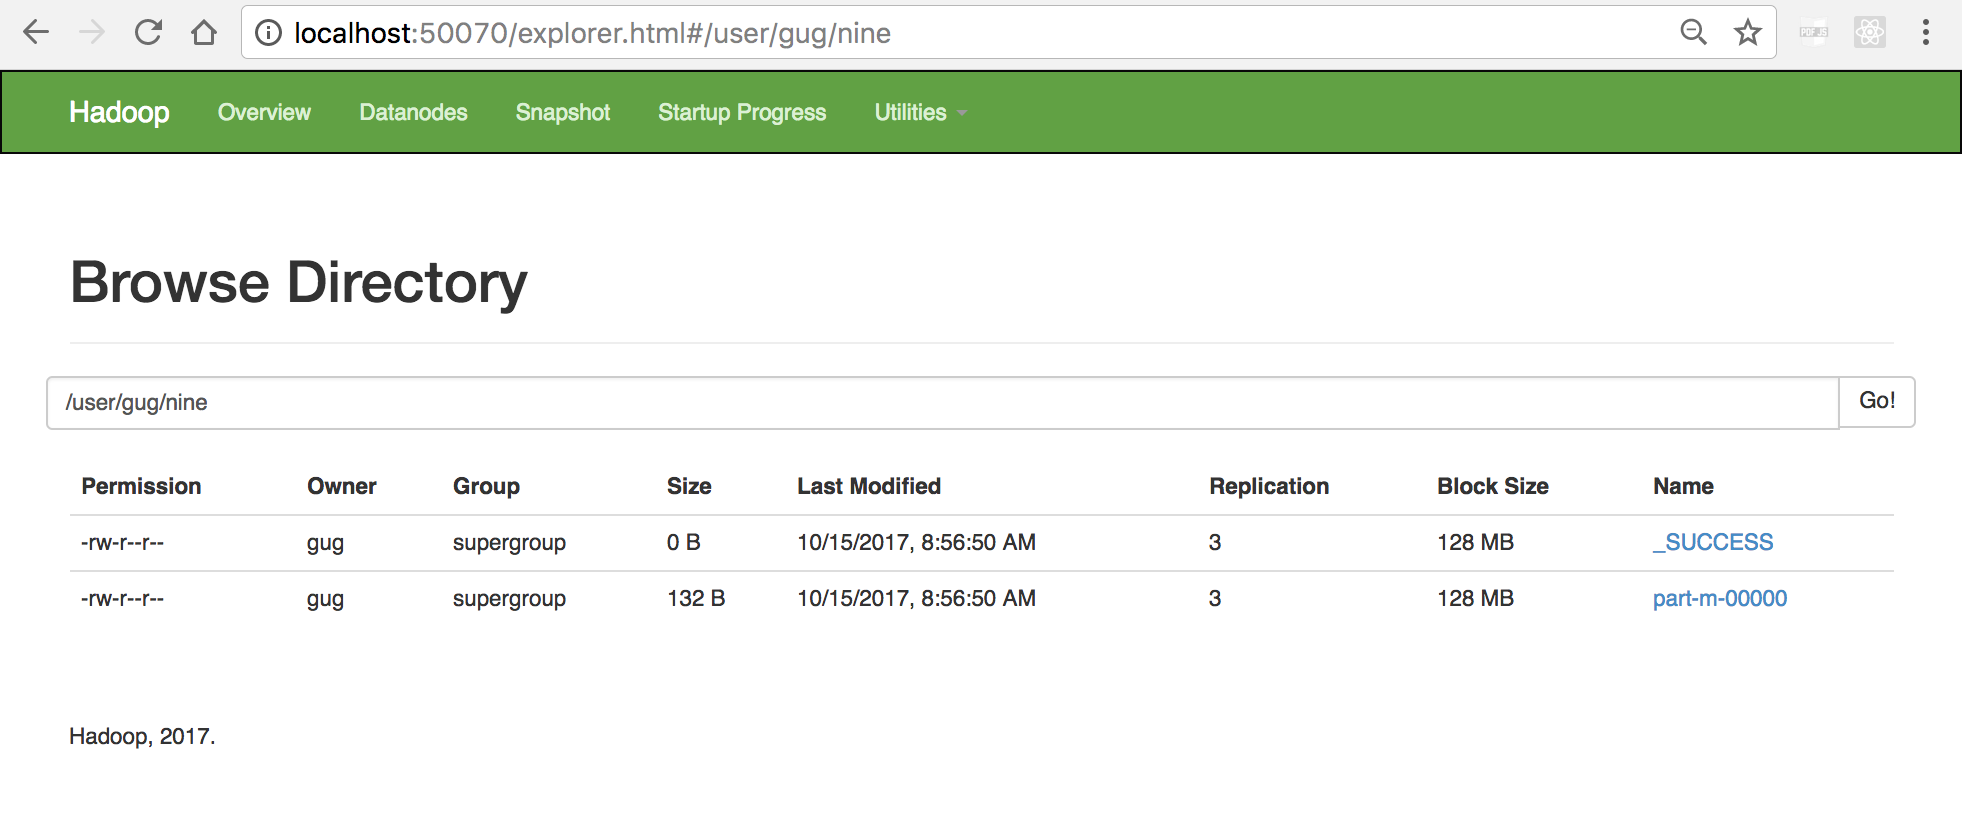Click the Go! button
The height and width of the screenshot is (816, 1962).
click(1877, 401)
